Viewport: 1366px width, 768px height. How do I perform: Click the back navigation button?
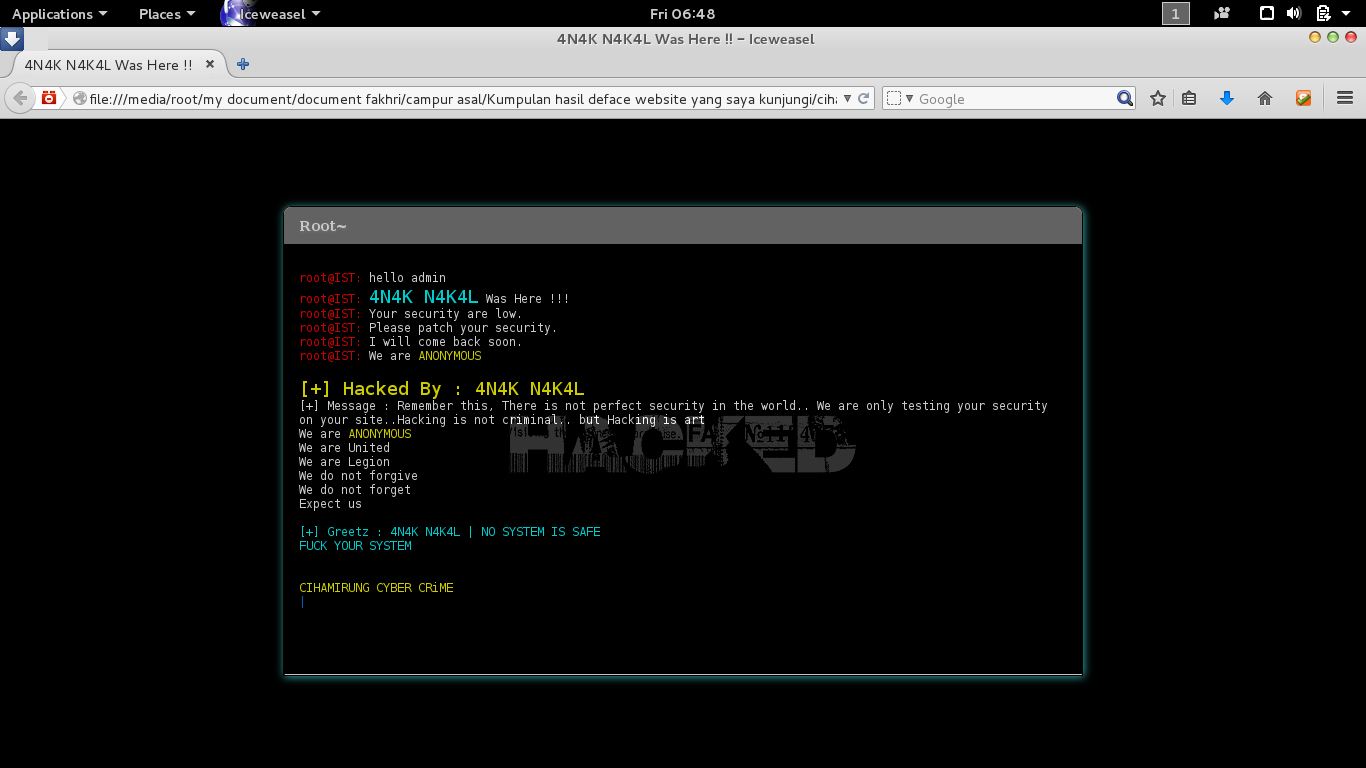[19, 98]
